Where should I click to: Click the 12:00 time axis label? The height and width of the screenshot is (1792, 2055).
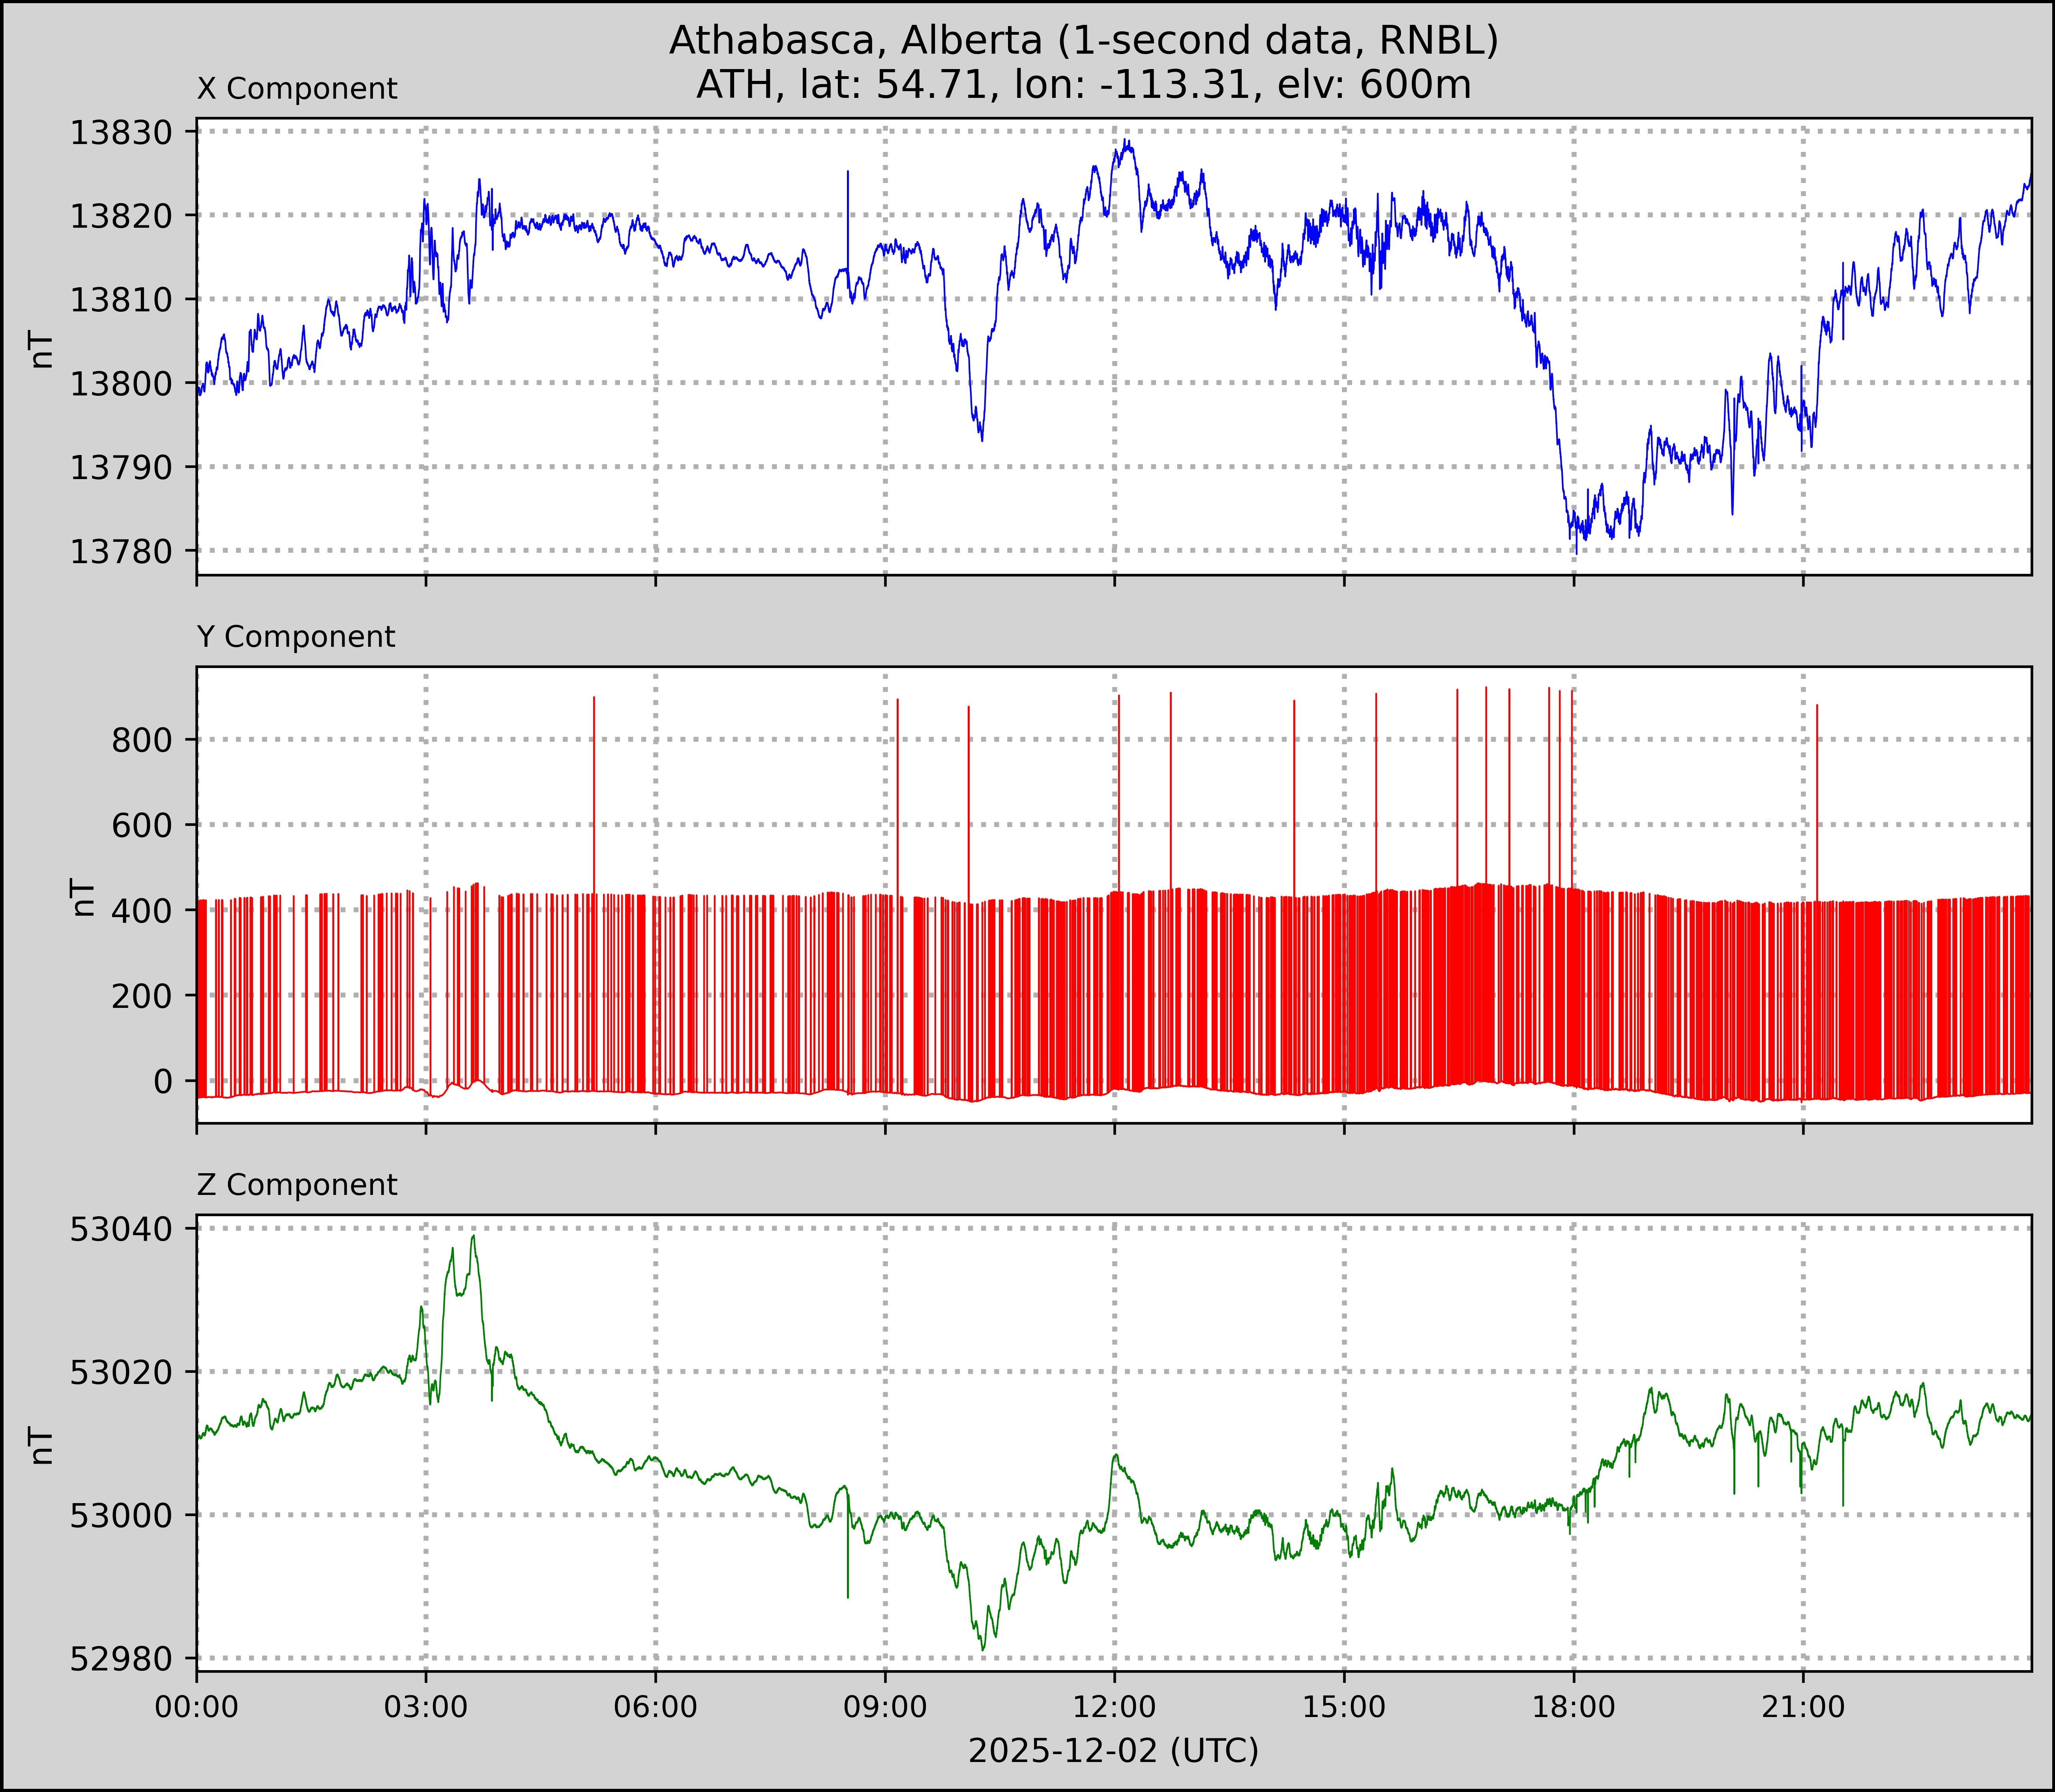1114,1707
